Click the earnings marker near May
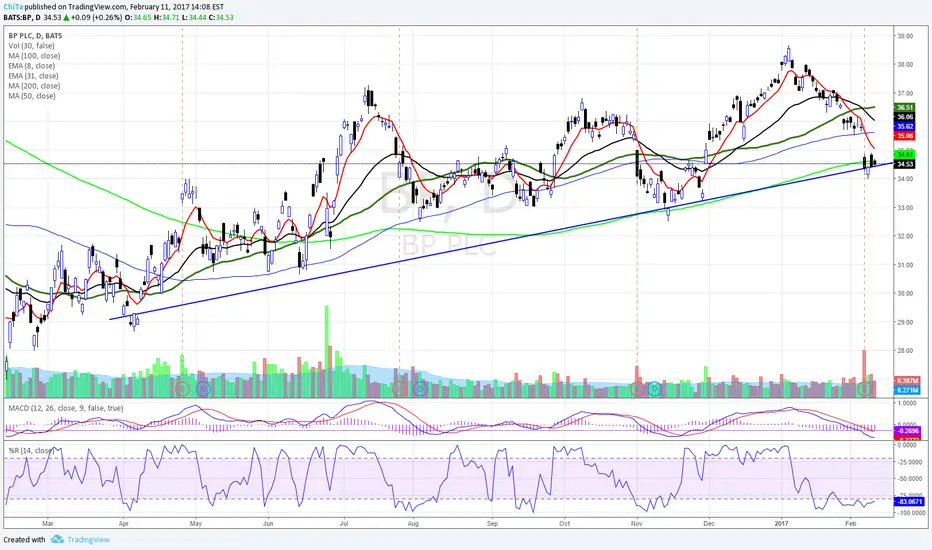The width and height of the screenshot is (932, 550). (x=182, y=389)
